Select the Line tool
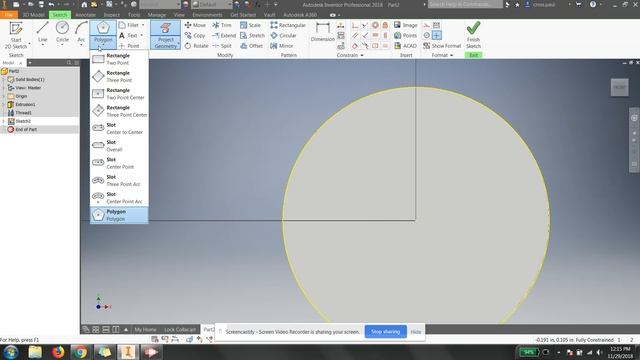 tap(42, 33)
